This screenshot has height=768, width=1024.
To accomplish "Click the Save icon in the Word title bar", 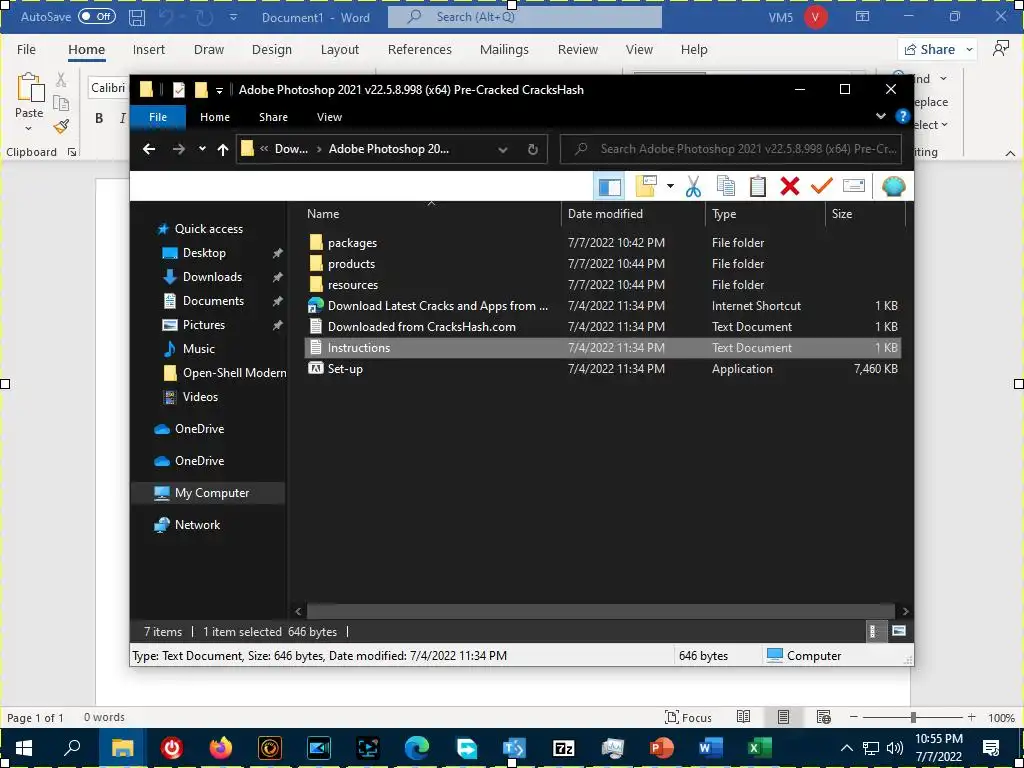I will [x=136, y=17].
